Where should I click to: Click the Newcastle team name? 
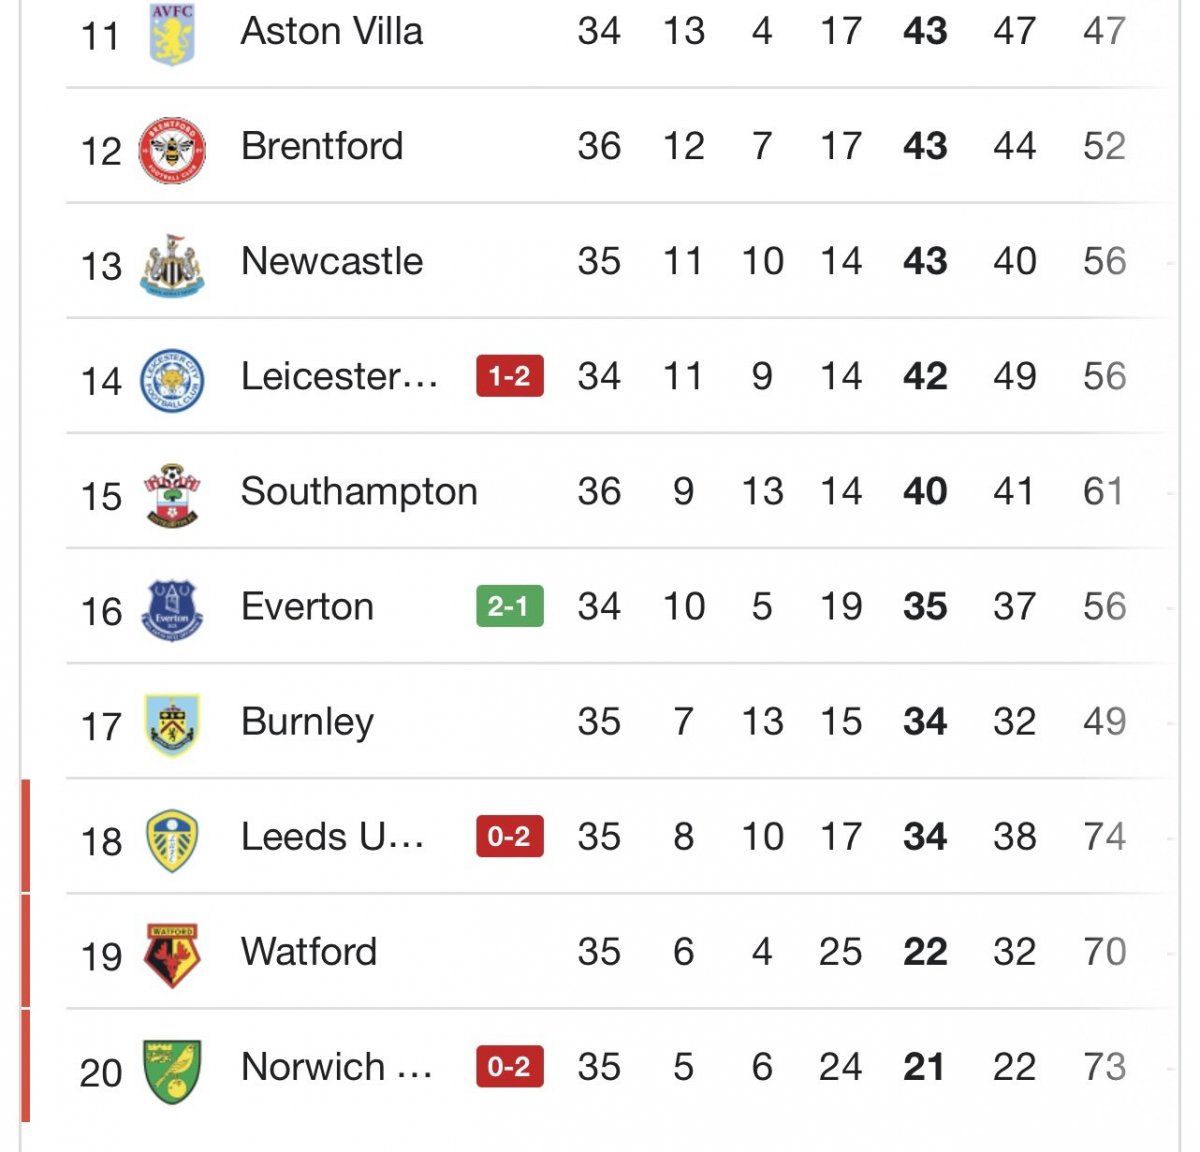(332, 262)
